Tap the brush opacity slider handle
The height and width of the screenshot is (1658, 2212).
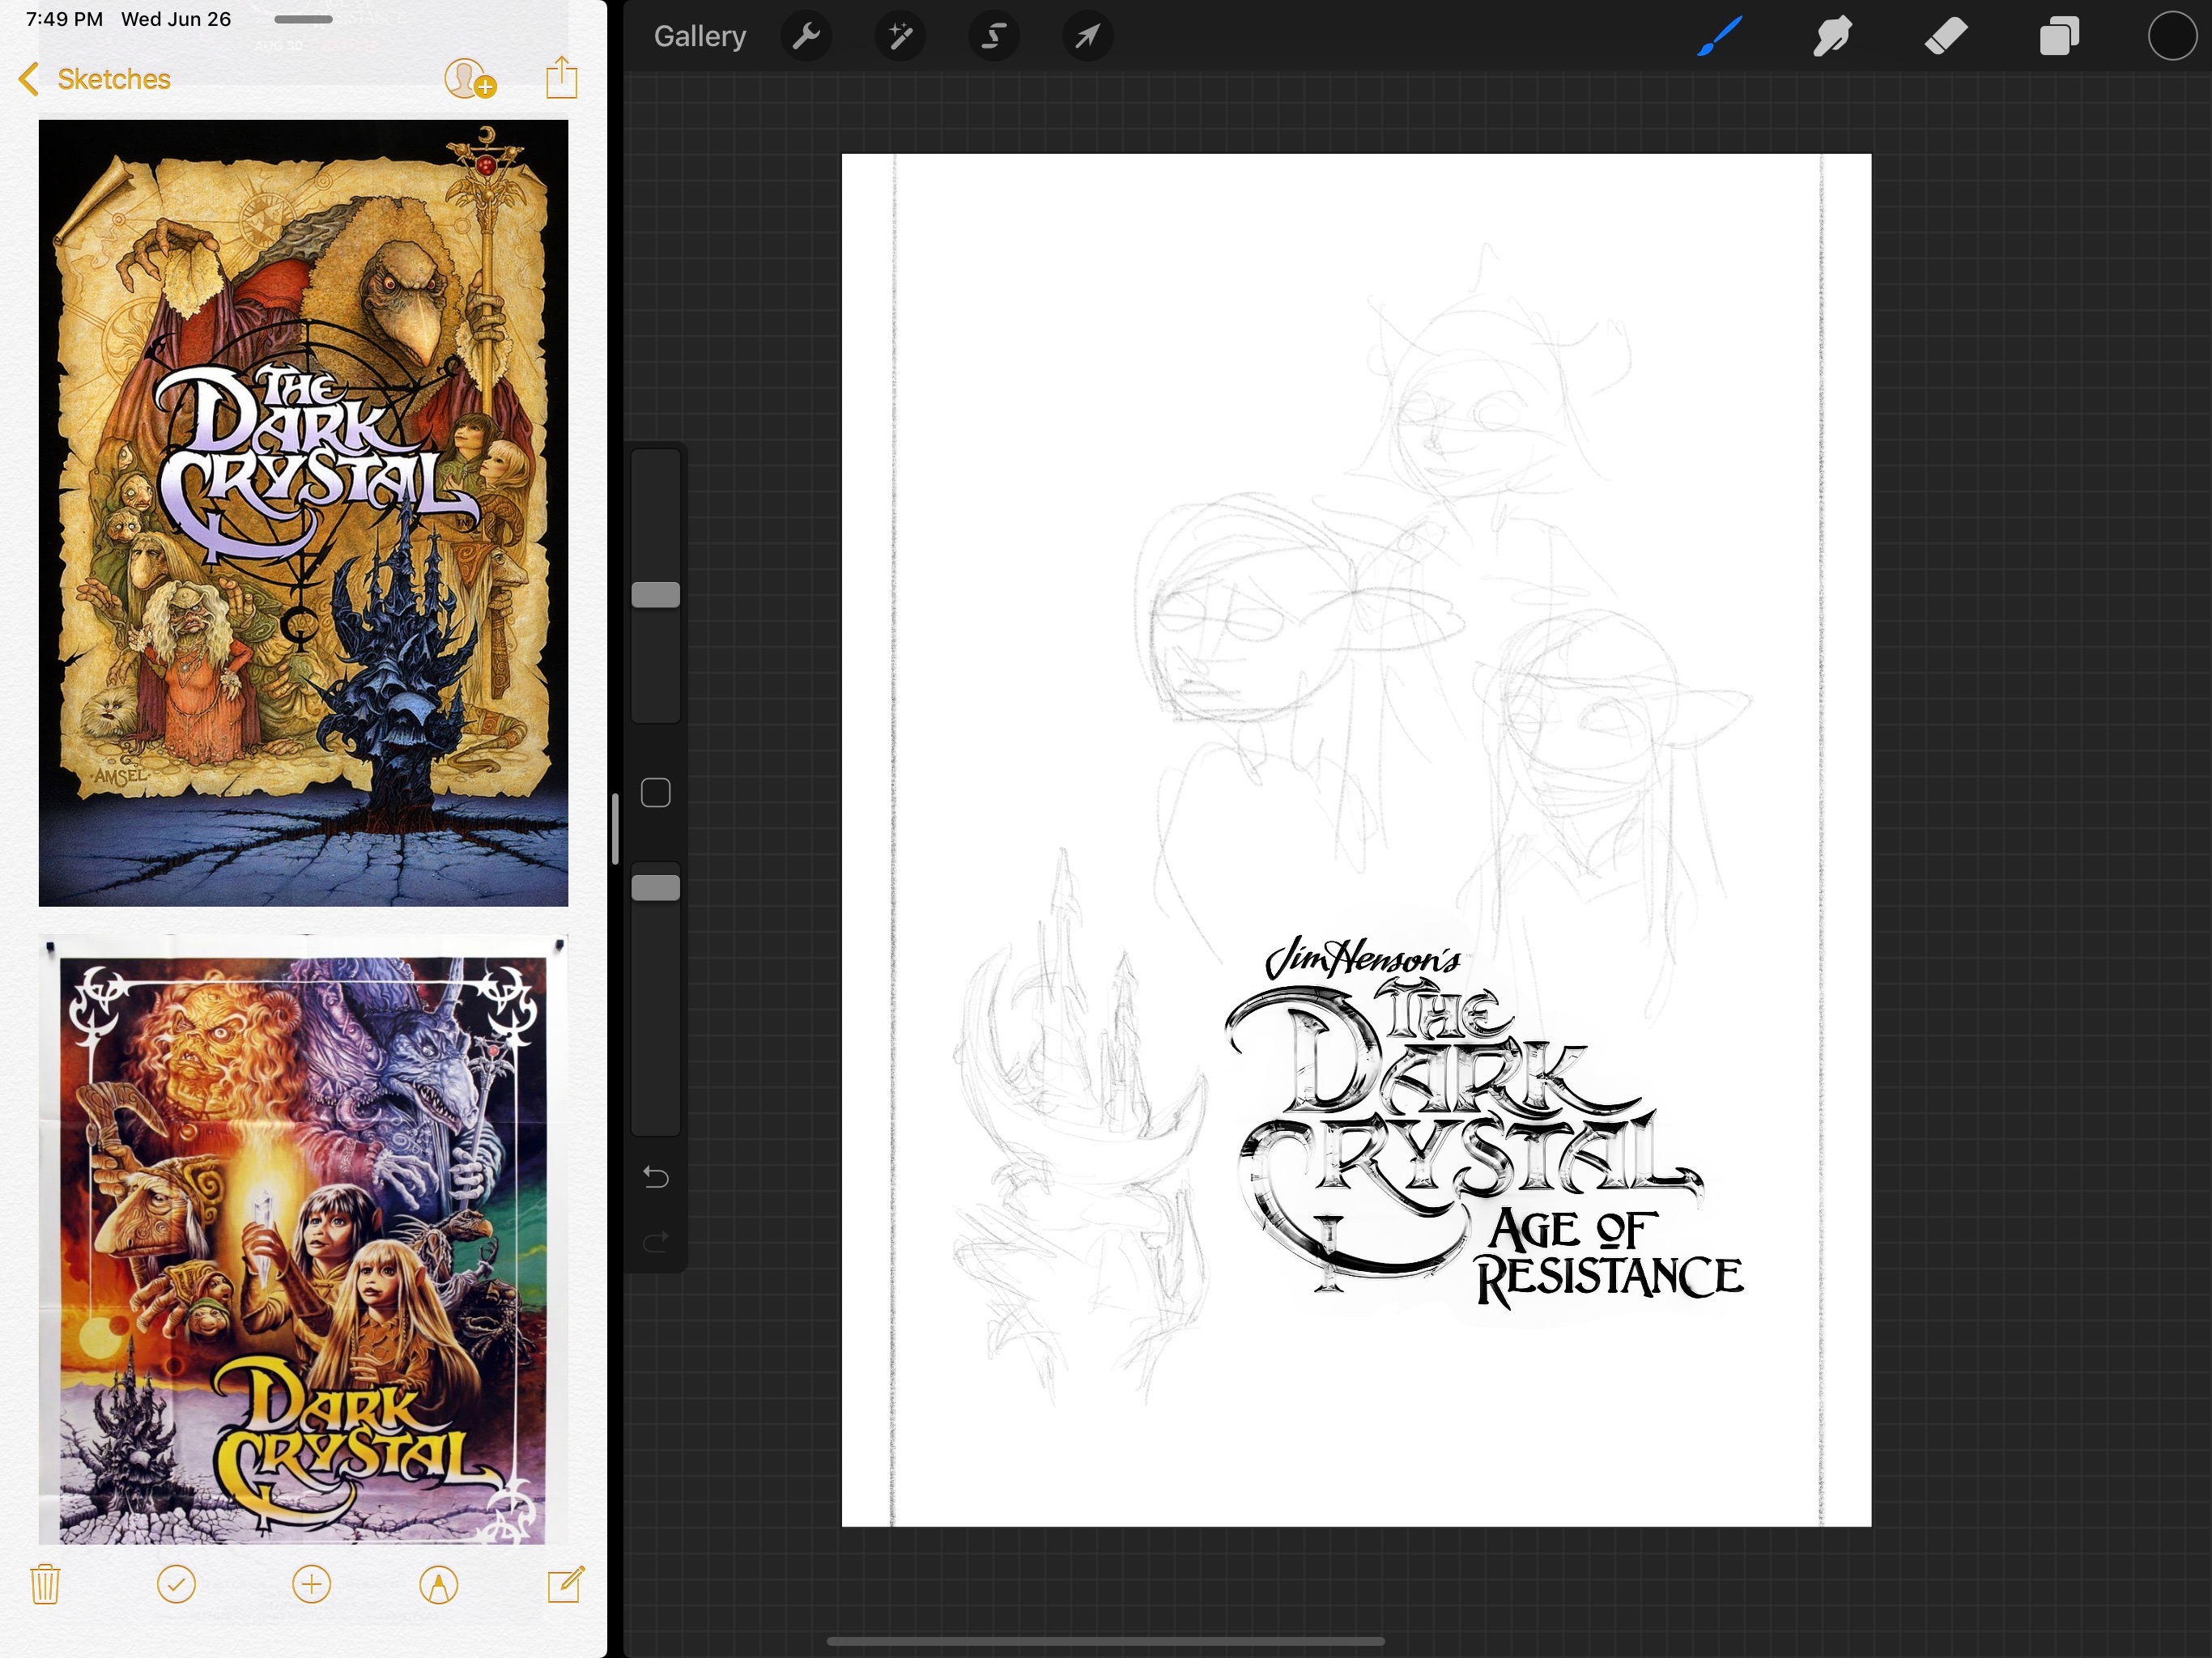656,888
